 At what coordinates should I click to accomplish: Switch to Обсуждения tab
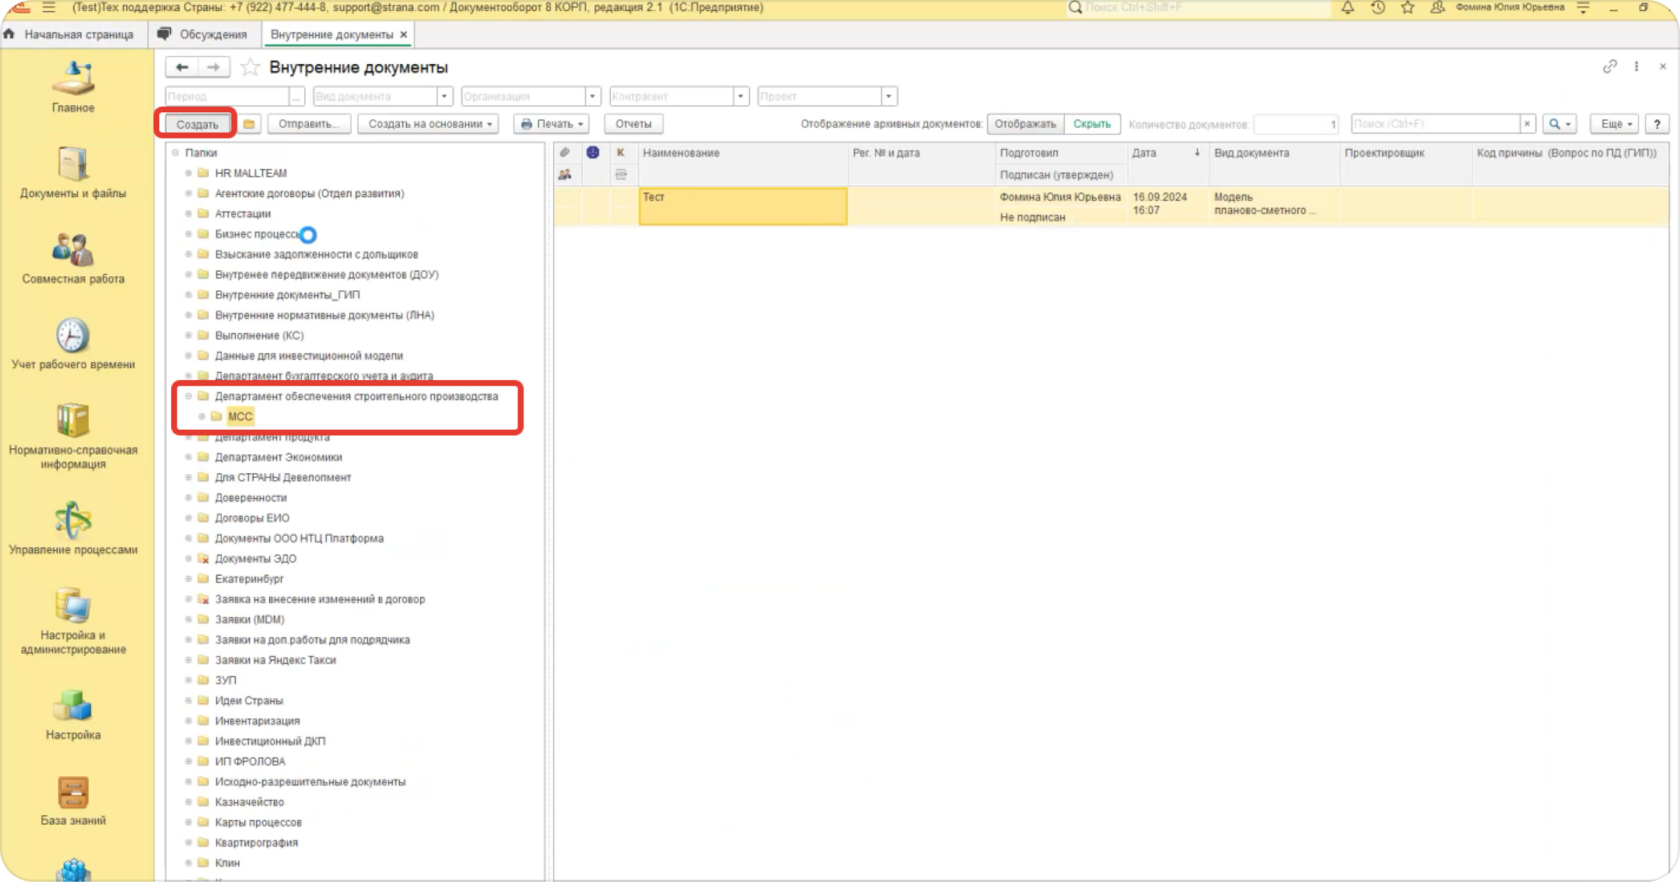point(204,34)
